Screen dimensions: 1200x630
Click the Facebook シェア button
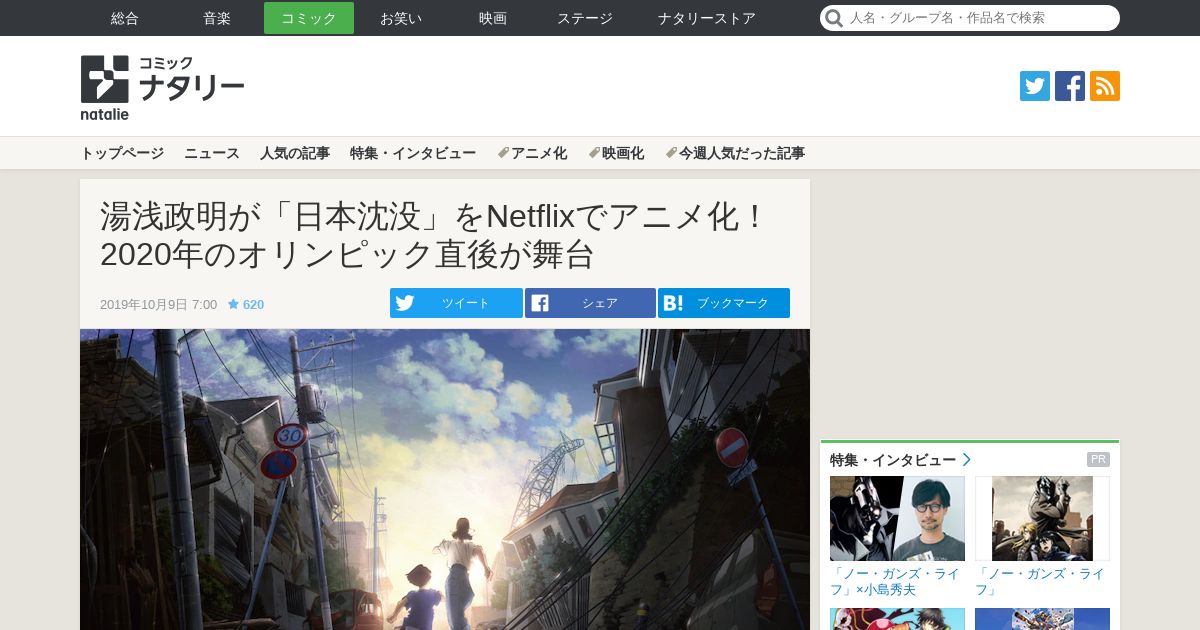coord(590,303)
